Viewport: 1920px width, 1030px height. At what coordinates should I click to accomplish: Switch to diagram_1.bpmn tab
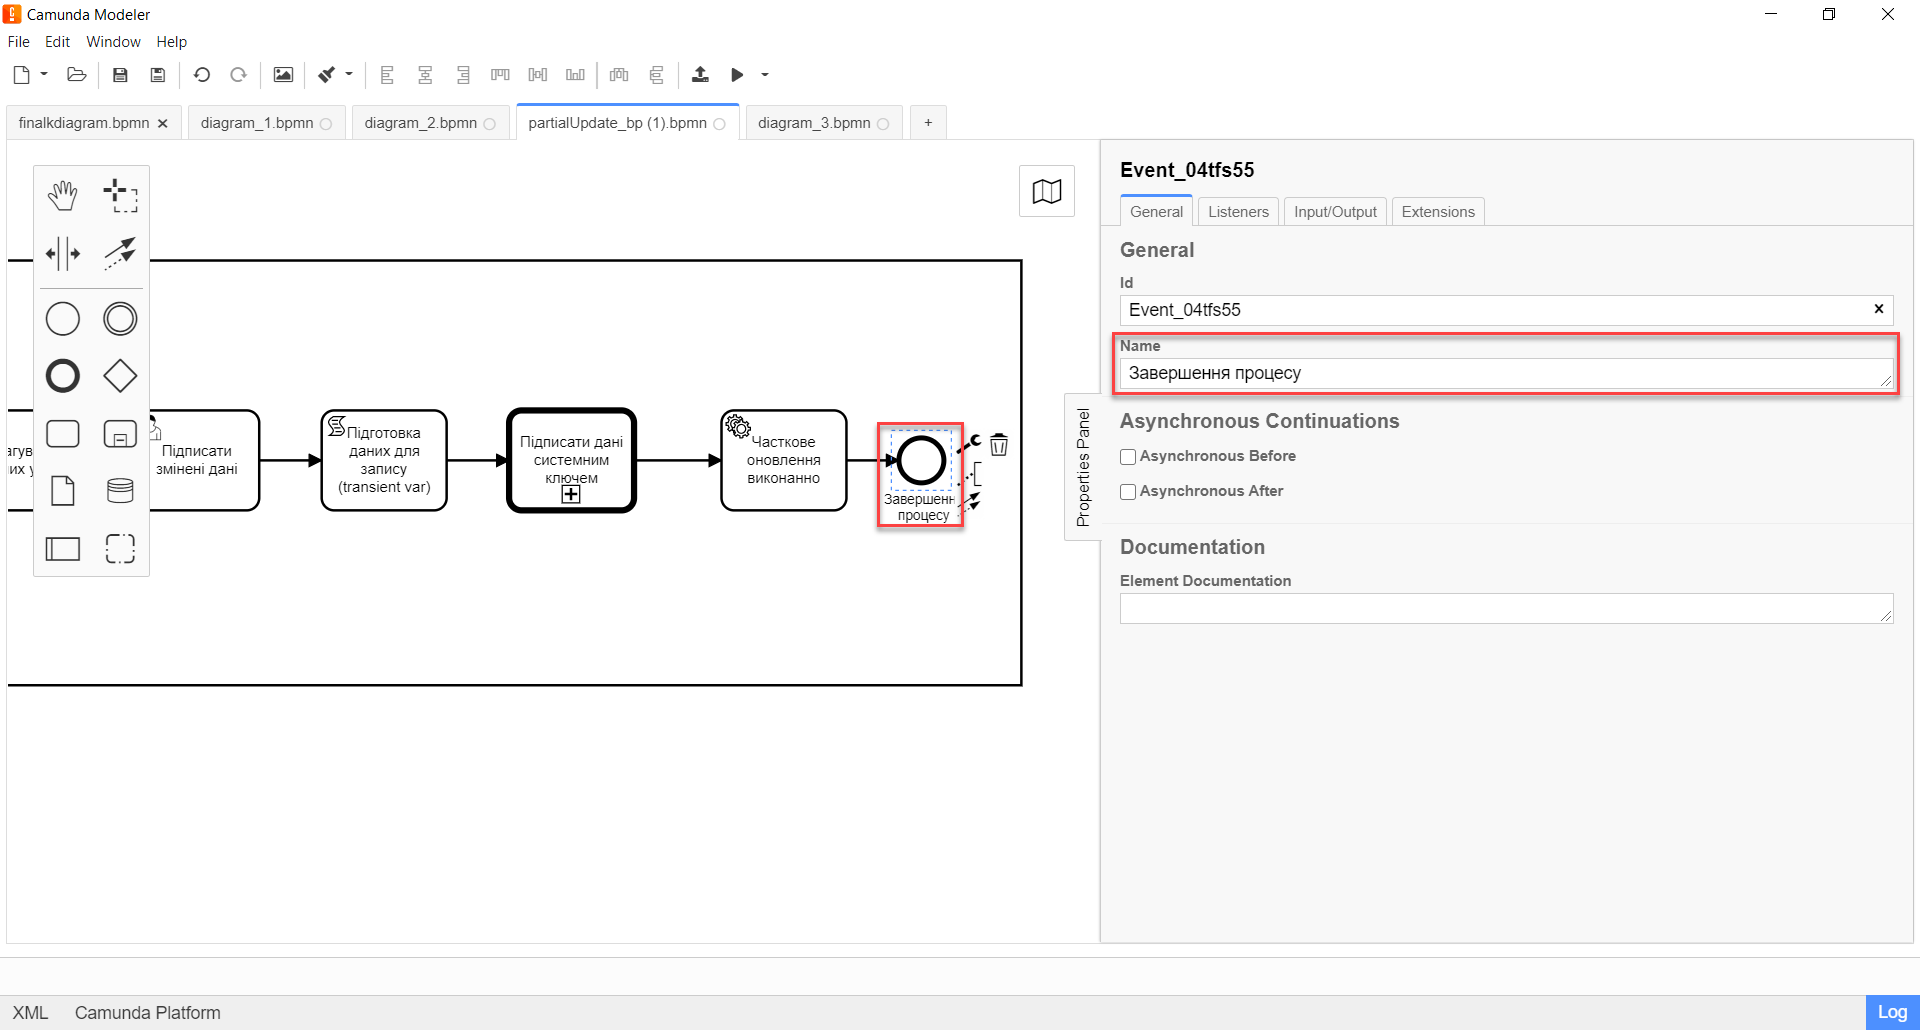coord(257,123)
